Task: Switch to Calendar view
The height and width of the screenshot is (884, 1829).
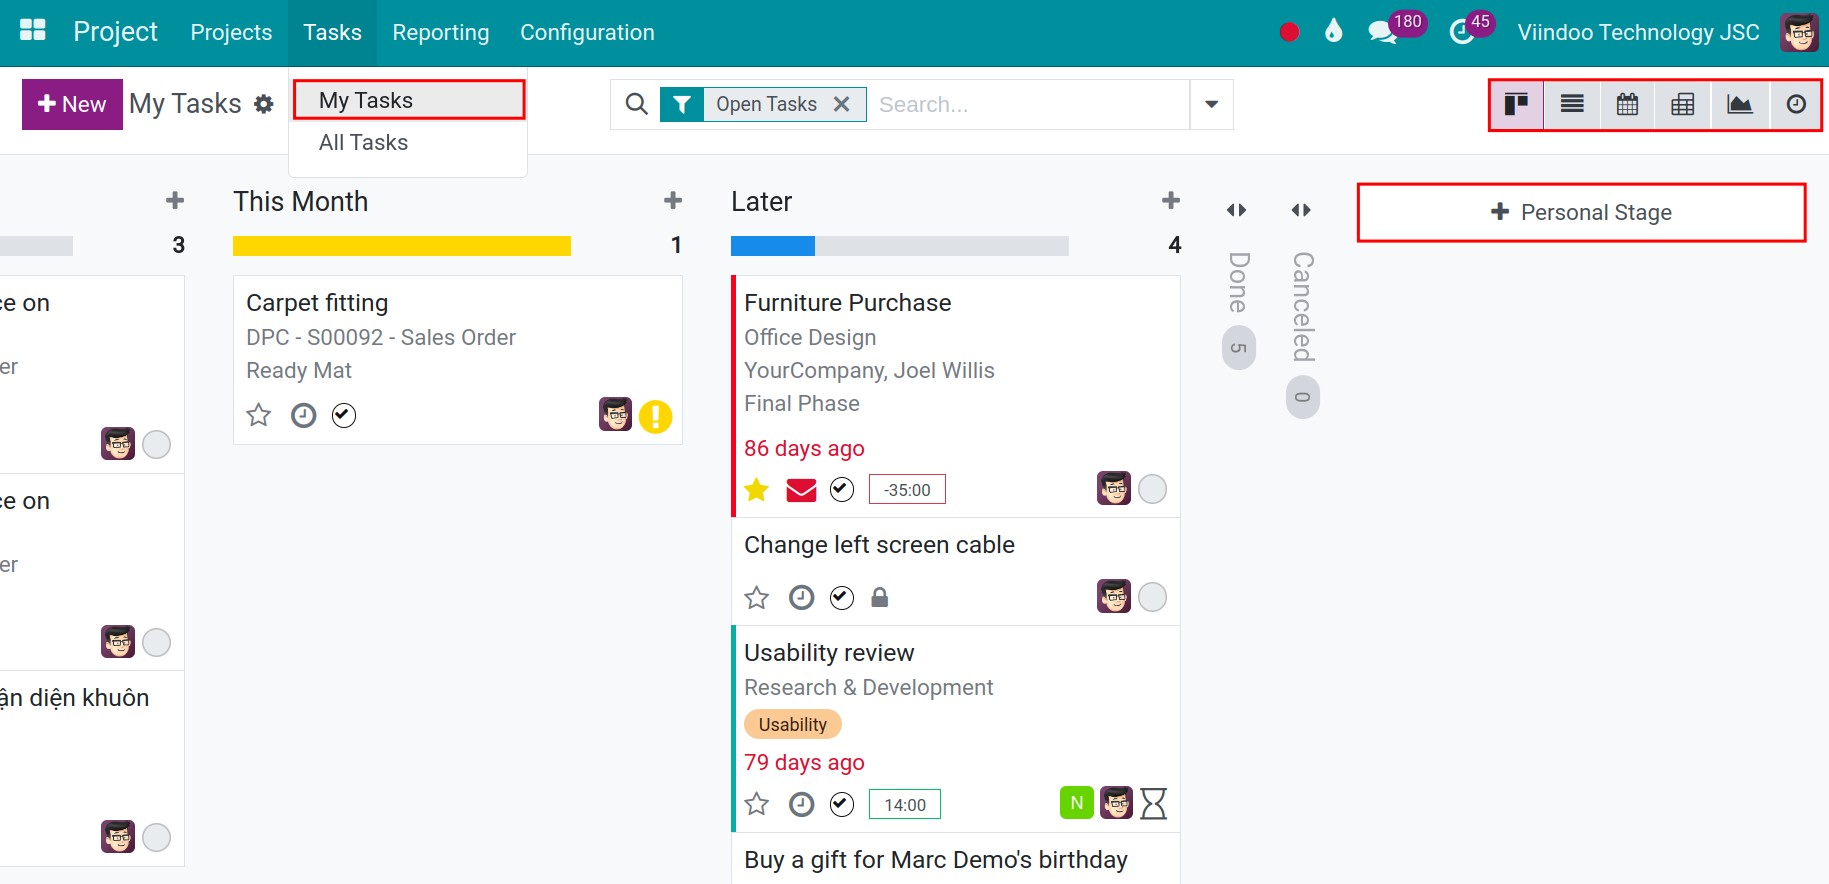Action: pyautogui.click(x=1627, y=104)
